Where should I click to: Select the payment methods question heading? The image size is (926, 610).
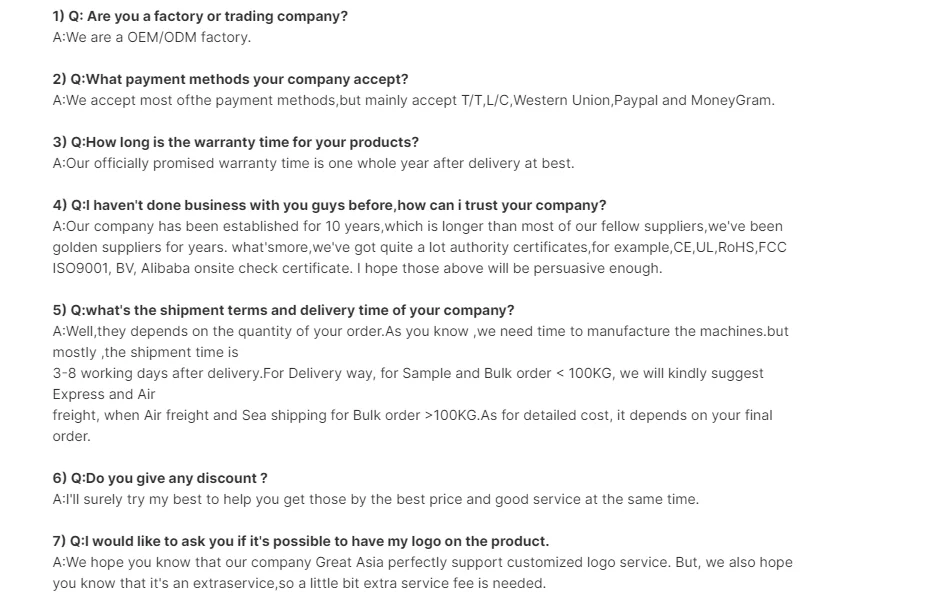pos(230,79)
